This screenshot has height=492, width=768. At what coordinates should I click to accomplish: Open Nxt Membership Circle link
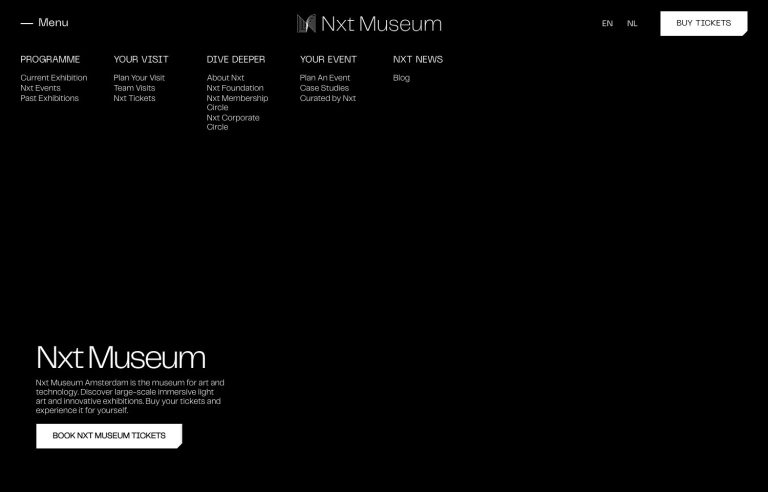coord(237,103)
